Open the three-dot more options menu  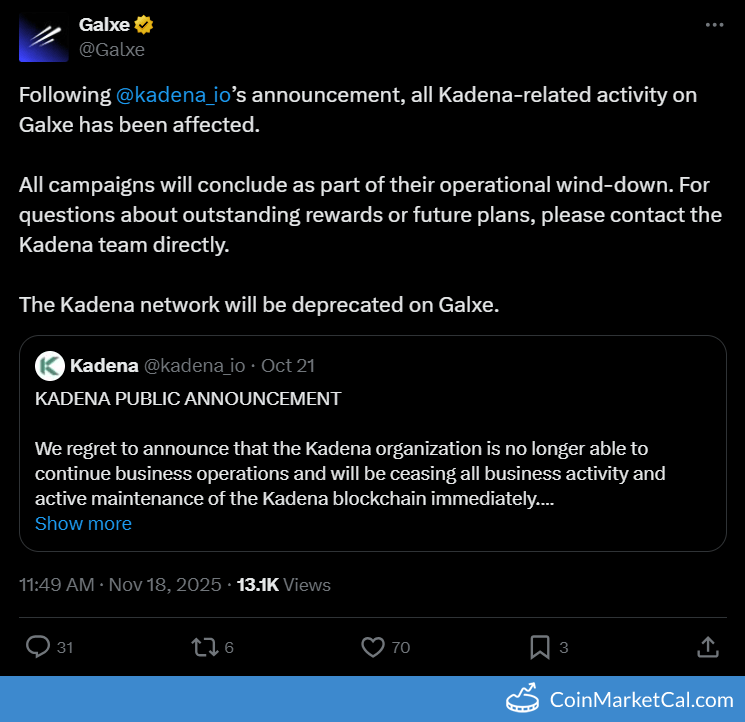pyautogui.click(x=713, y=25)
